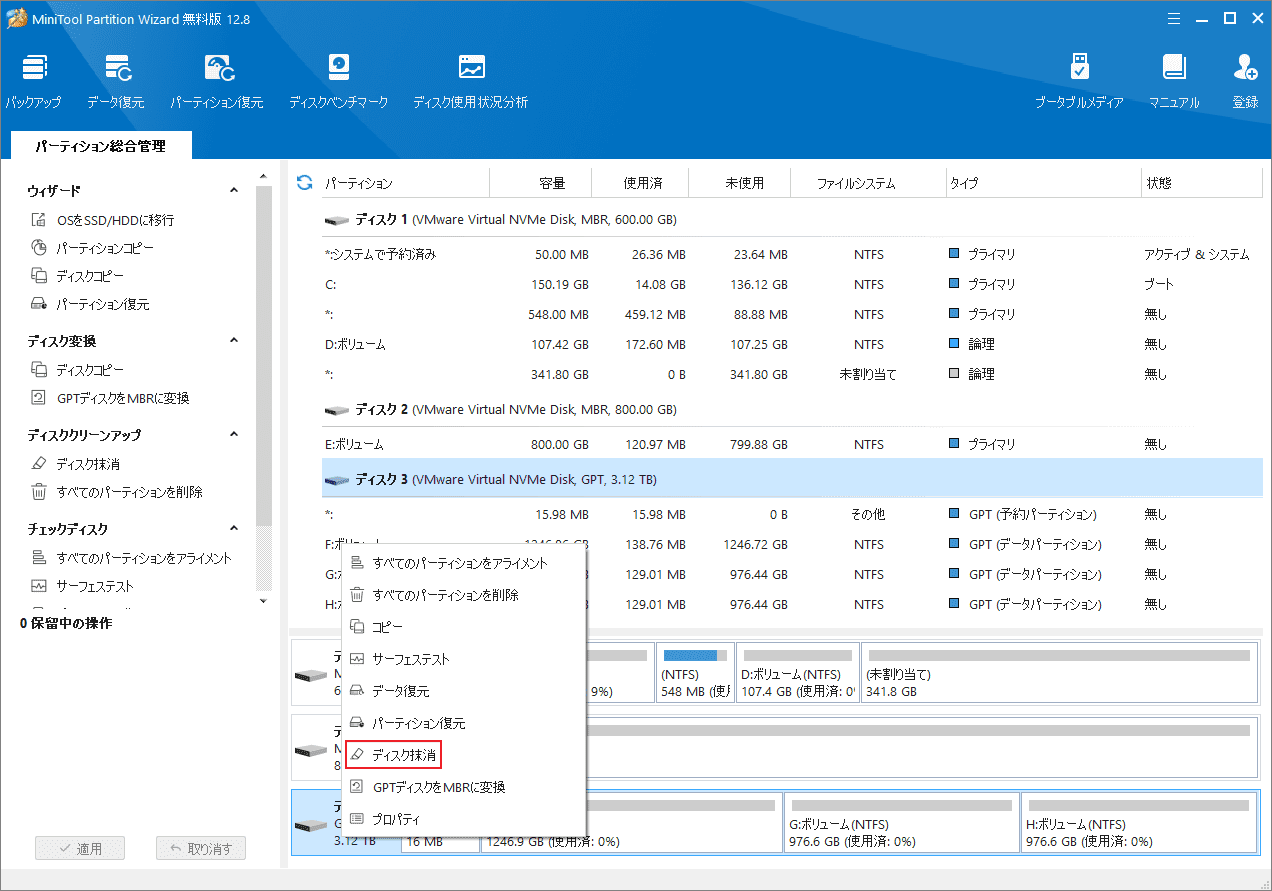Viewport: 1272px width, 891px height.
Task: Collapse the ウィザード section
Action: coord(233,189)
